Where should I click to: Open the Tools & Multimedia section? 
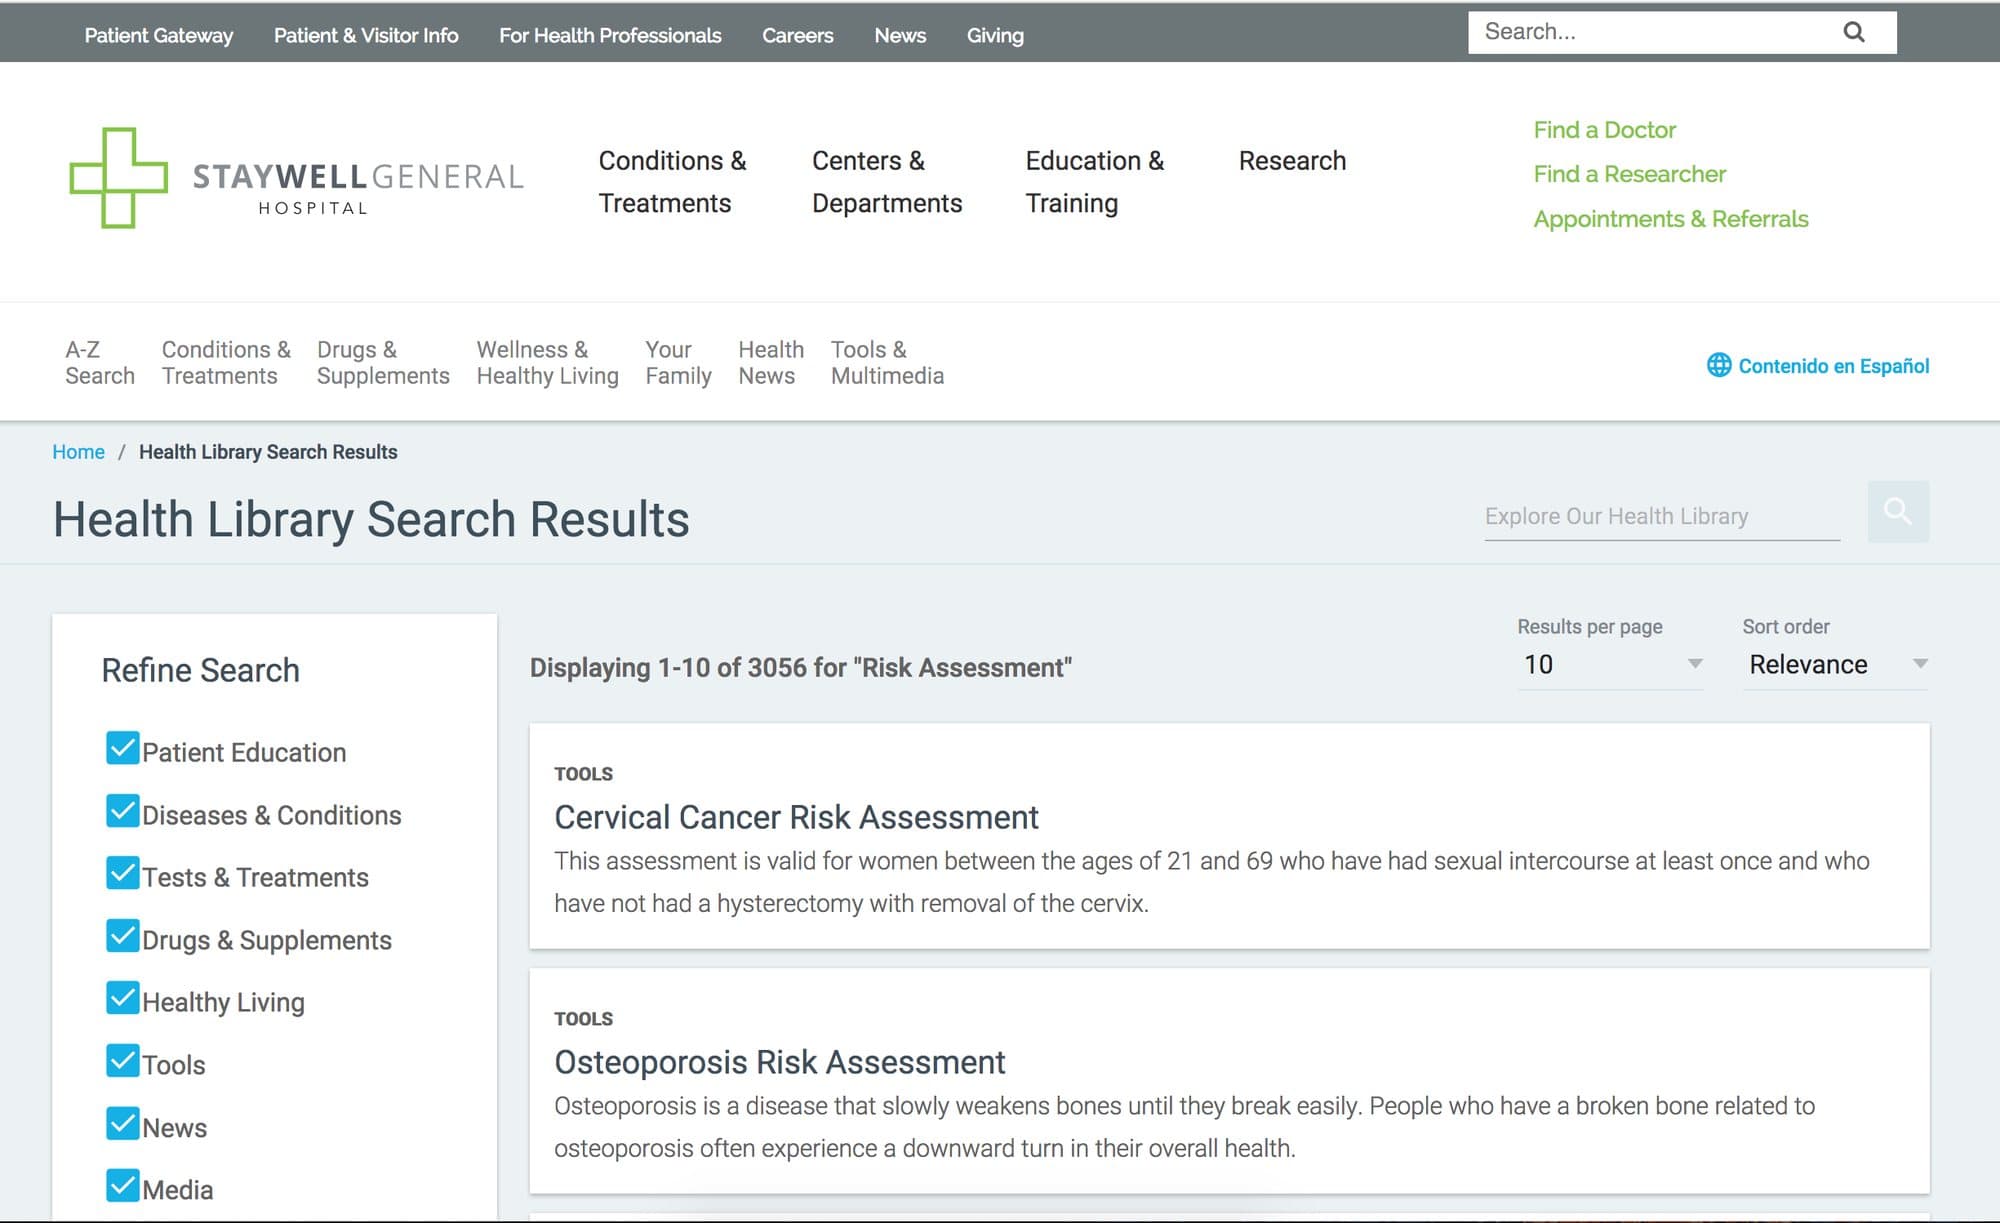click(x=887, y=363)
